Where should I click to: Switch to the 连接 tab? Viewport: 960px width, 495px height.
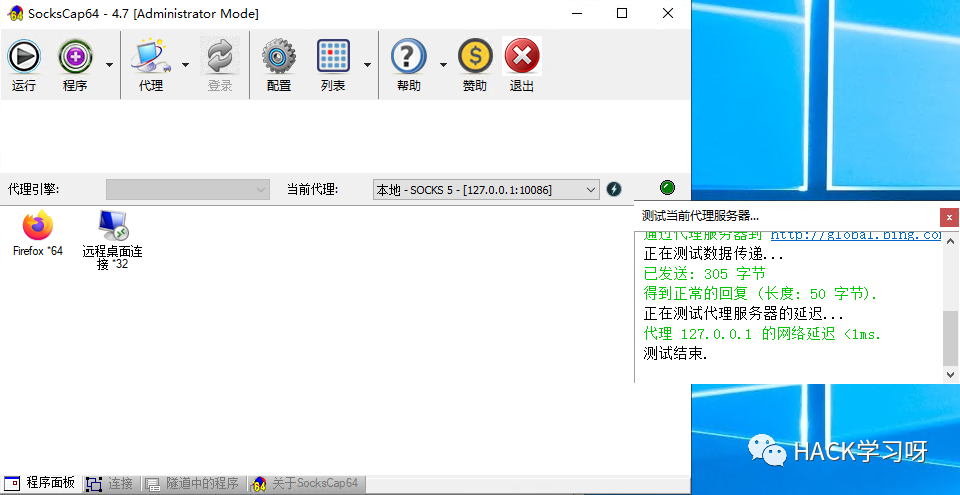pyautogui.click(x=110, y=483)
